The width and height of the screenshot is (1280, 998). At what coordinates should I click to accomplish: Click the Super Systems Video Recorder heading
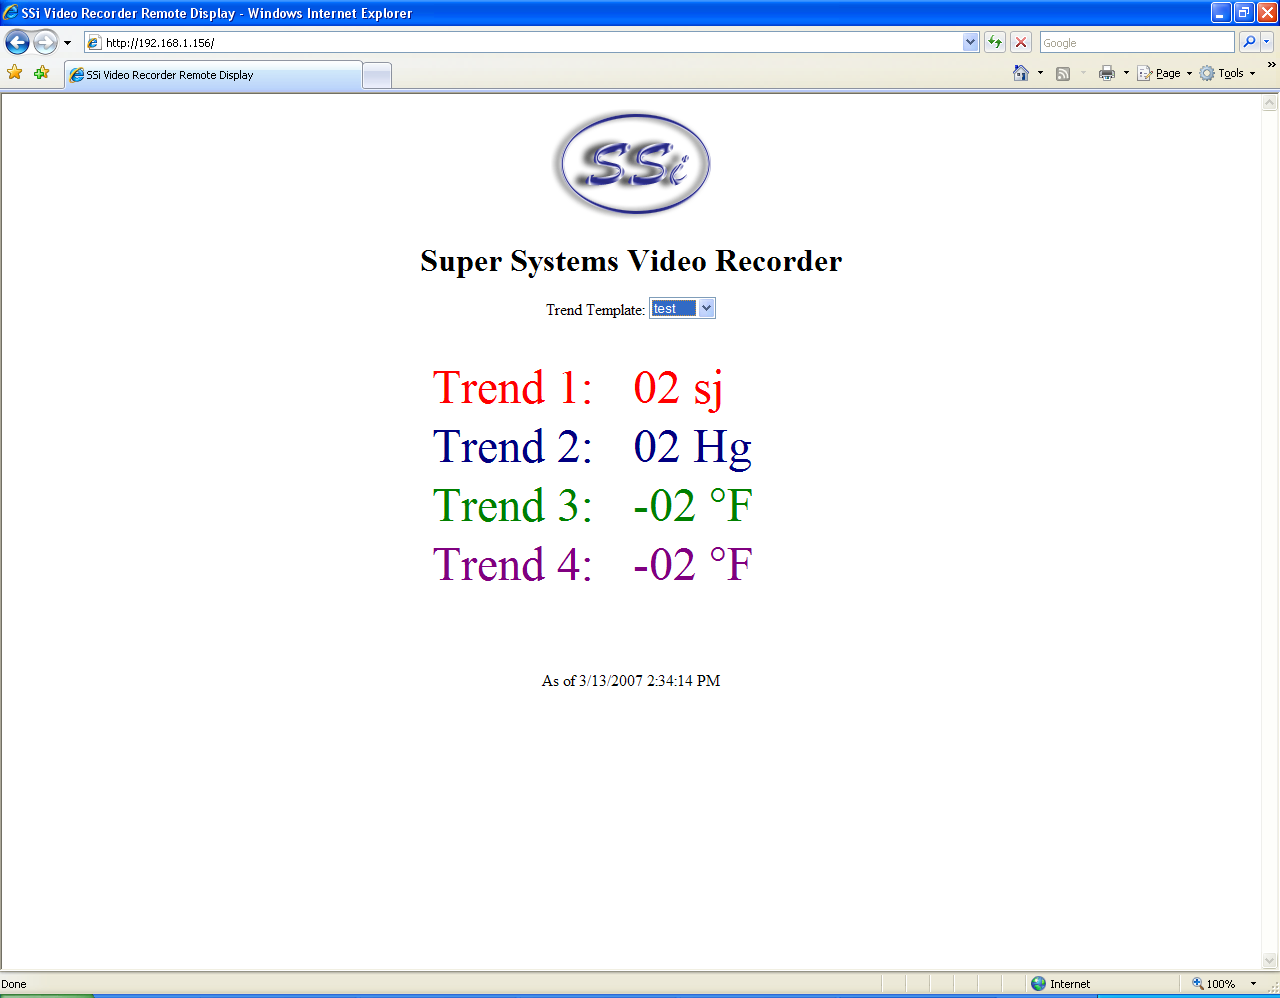pyautogui.click(x=631, y=261)
